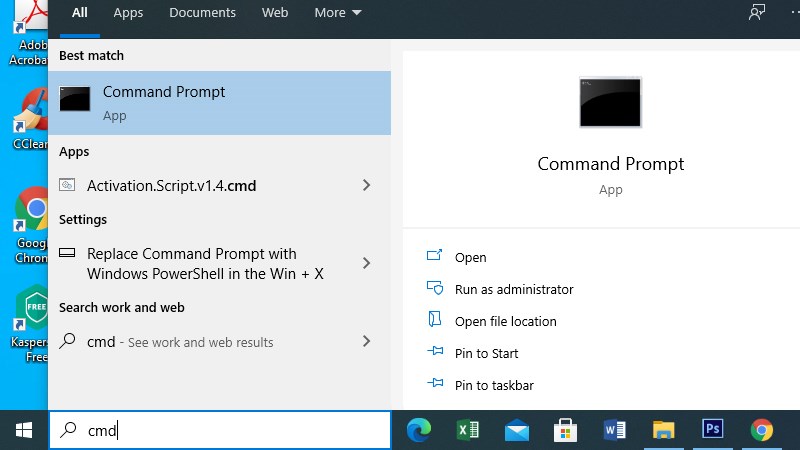800x450 pixels.
Task: Launch Word from the taskbar
Action: (614, 430)
